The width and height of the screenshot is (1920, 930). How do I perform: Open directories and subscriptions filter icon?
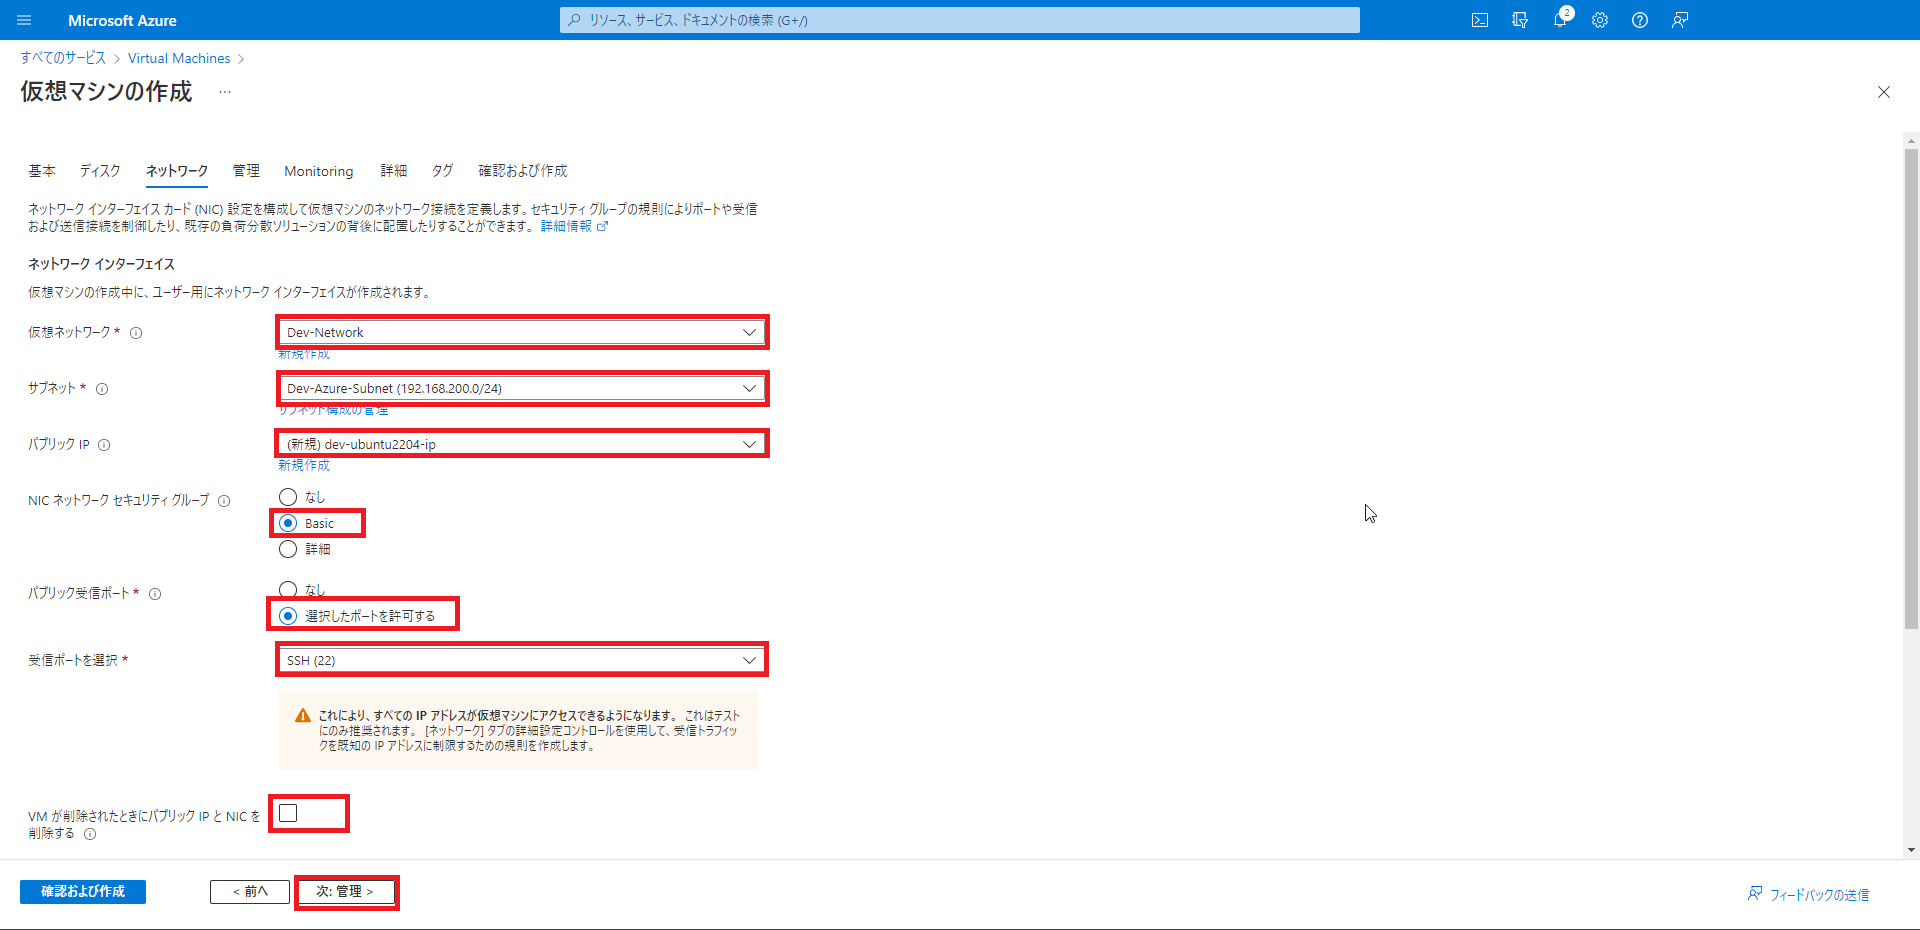1520,20
